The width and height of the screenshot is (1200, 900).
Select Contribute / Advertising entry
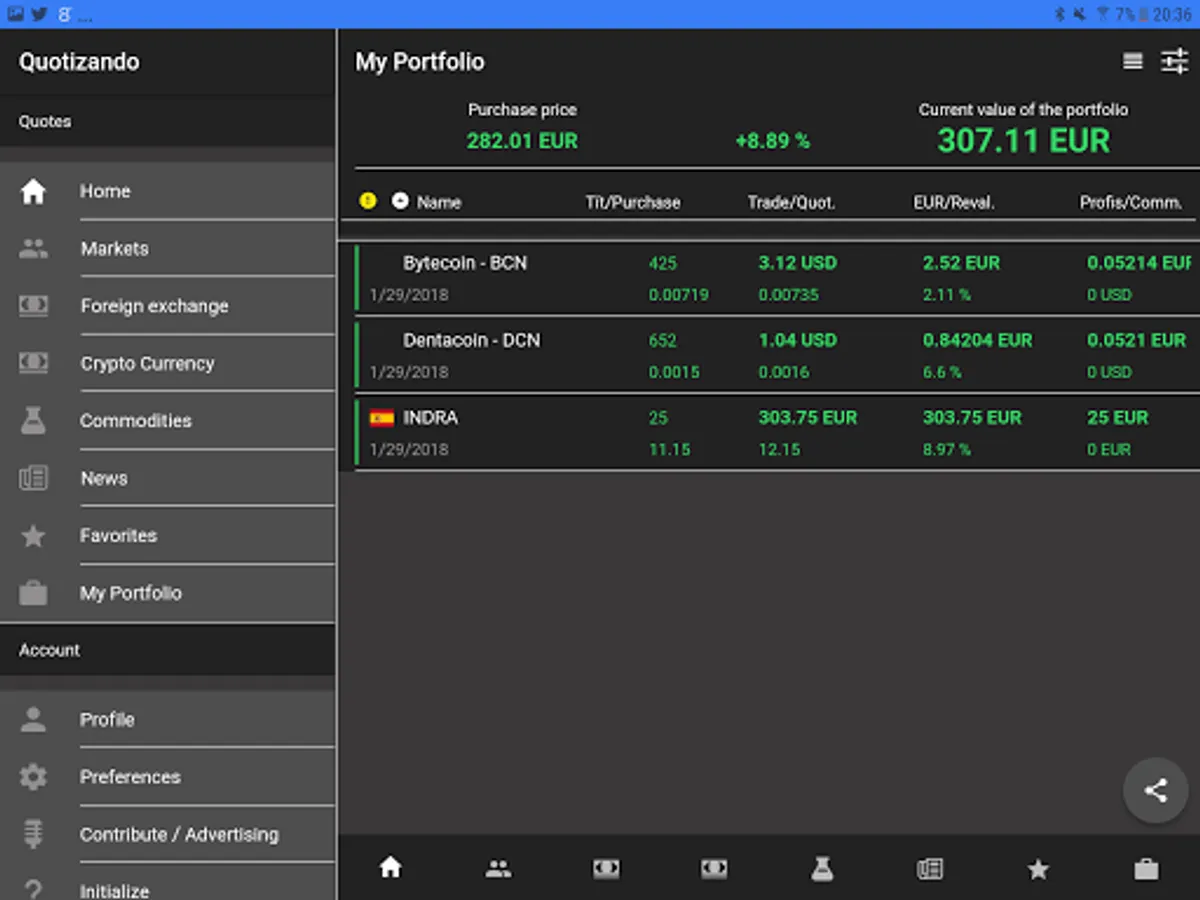click(x=167, y=834)
